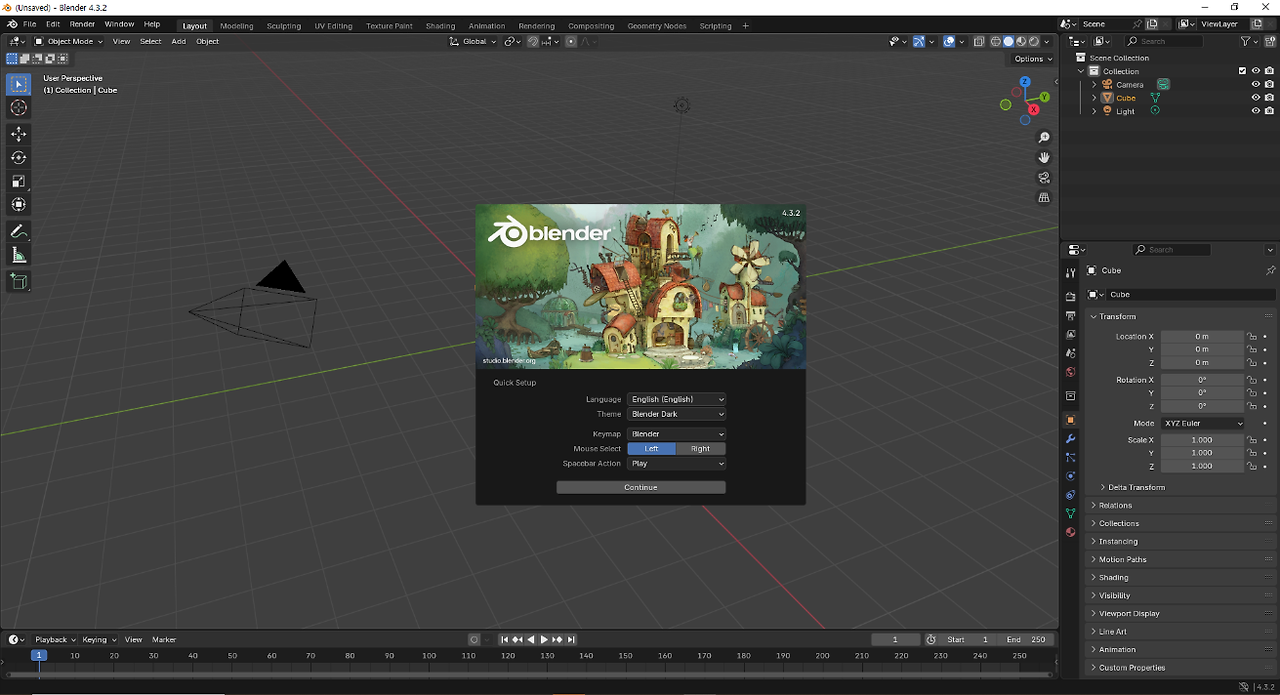Select the Scale tool

18,181
